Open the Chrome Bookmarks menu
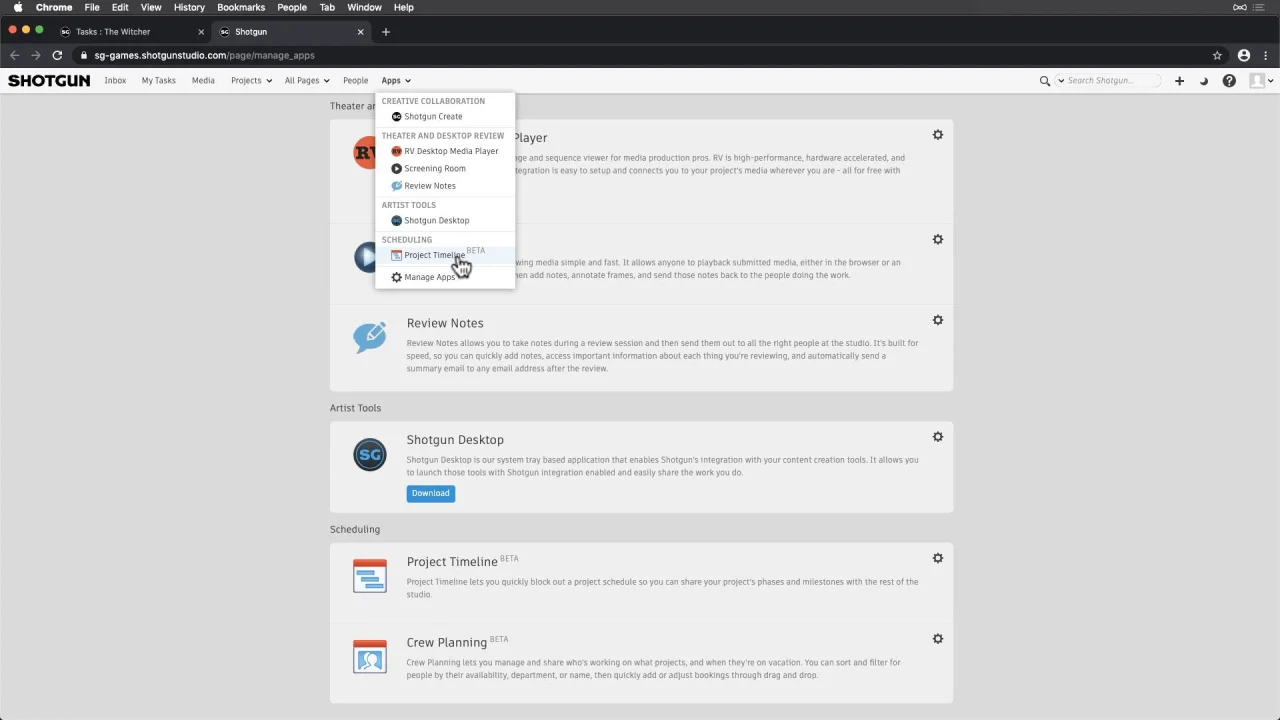The height and width of the screenshot is (720, 1280). point(241,7)
